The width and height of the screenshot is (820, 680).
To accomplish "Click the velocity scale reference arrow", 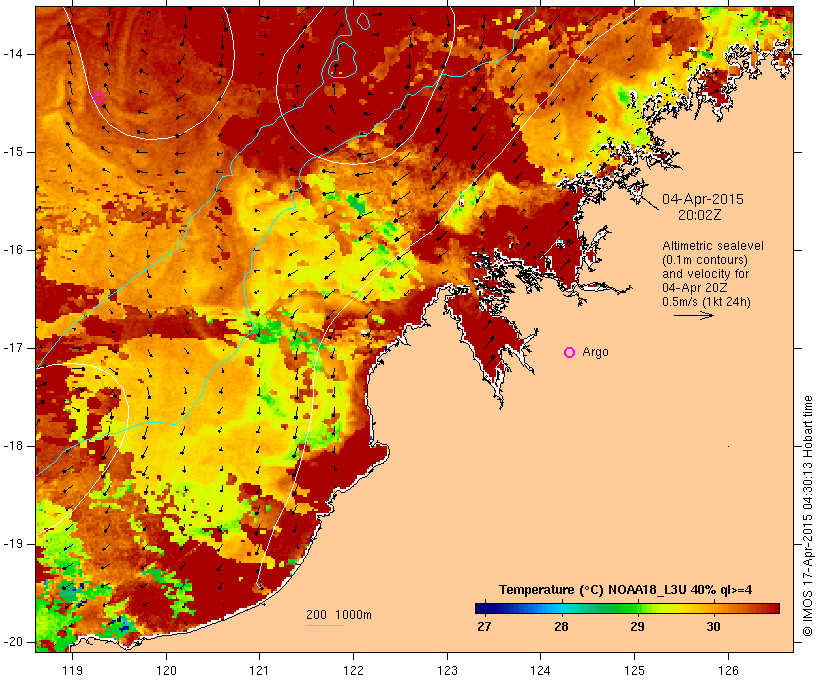I will [x=694, y=315].
